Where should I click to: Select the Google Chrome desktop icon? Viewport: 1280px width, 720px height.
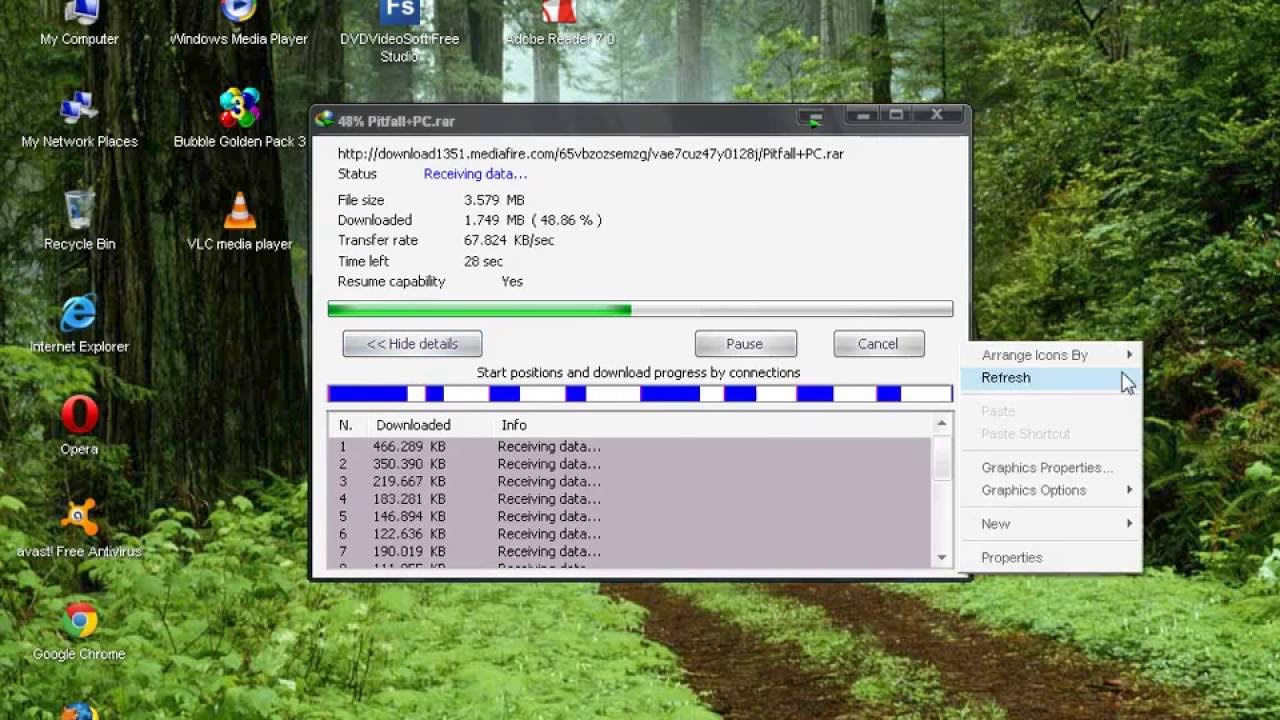[x=79, y=631]
